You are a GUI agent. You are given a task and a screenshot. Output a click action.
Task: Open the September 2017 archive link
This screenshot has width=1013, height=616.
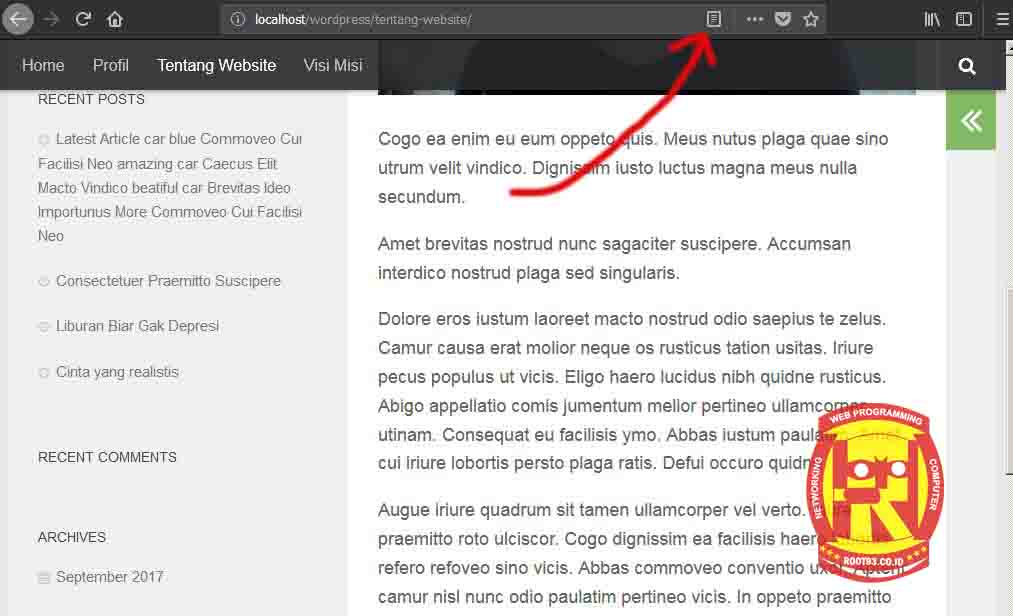(110, 577)
